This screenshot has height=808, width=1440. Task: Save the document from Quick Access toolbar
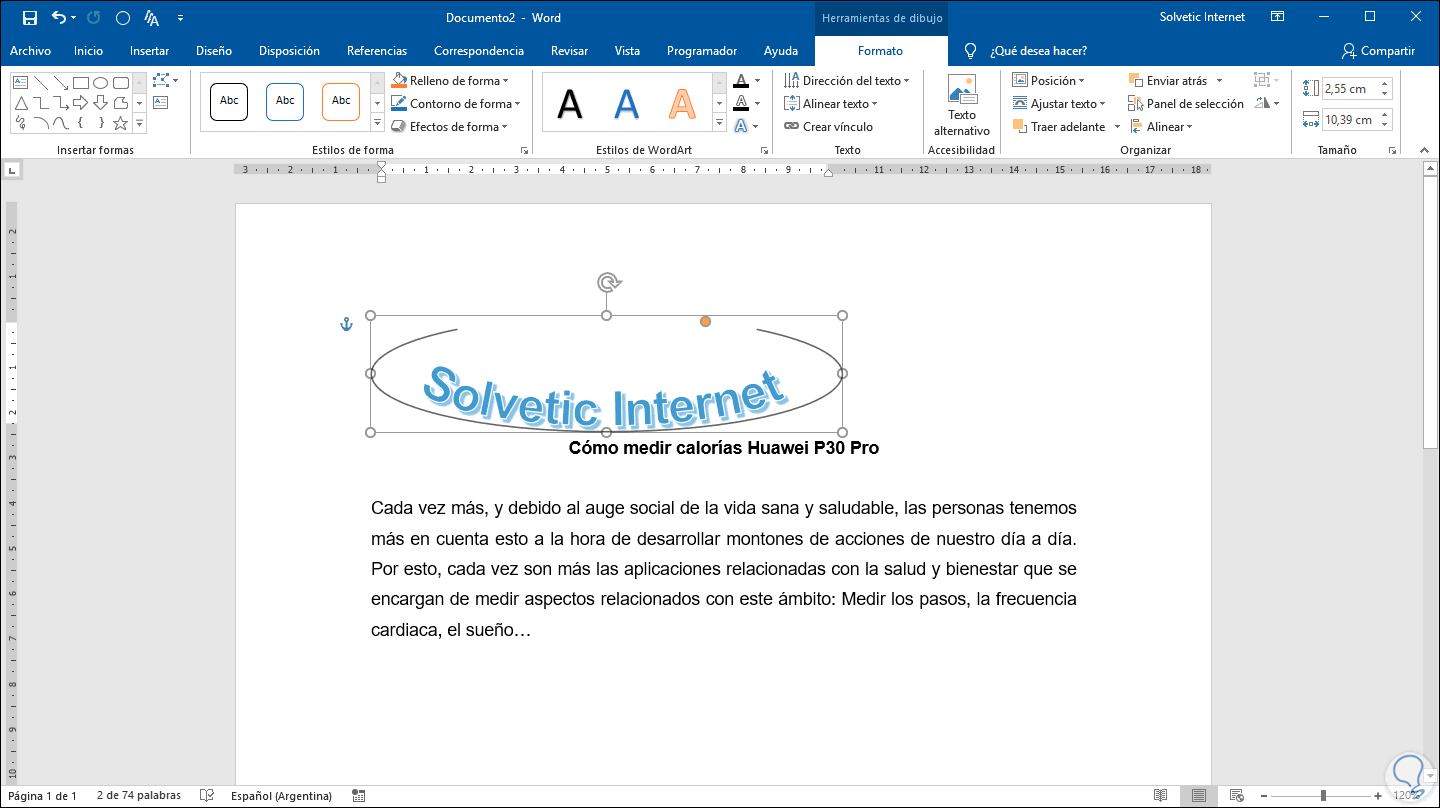click(x=29, y=18)
